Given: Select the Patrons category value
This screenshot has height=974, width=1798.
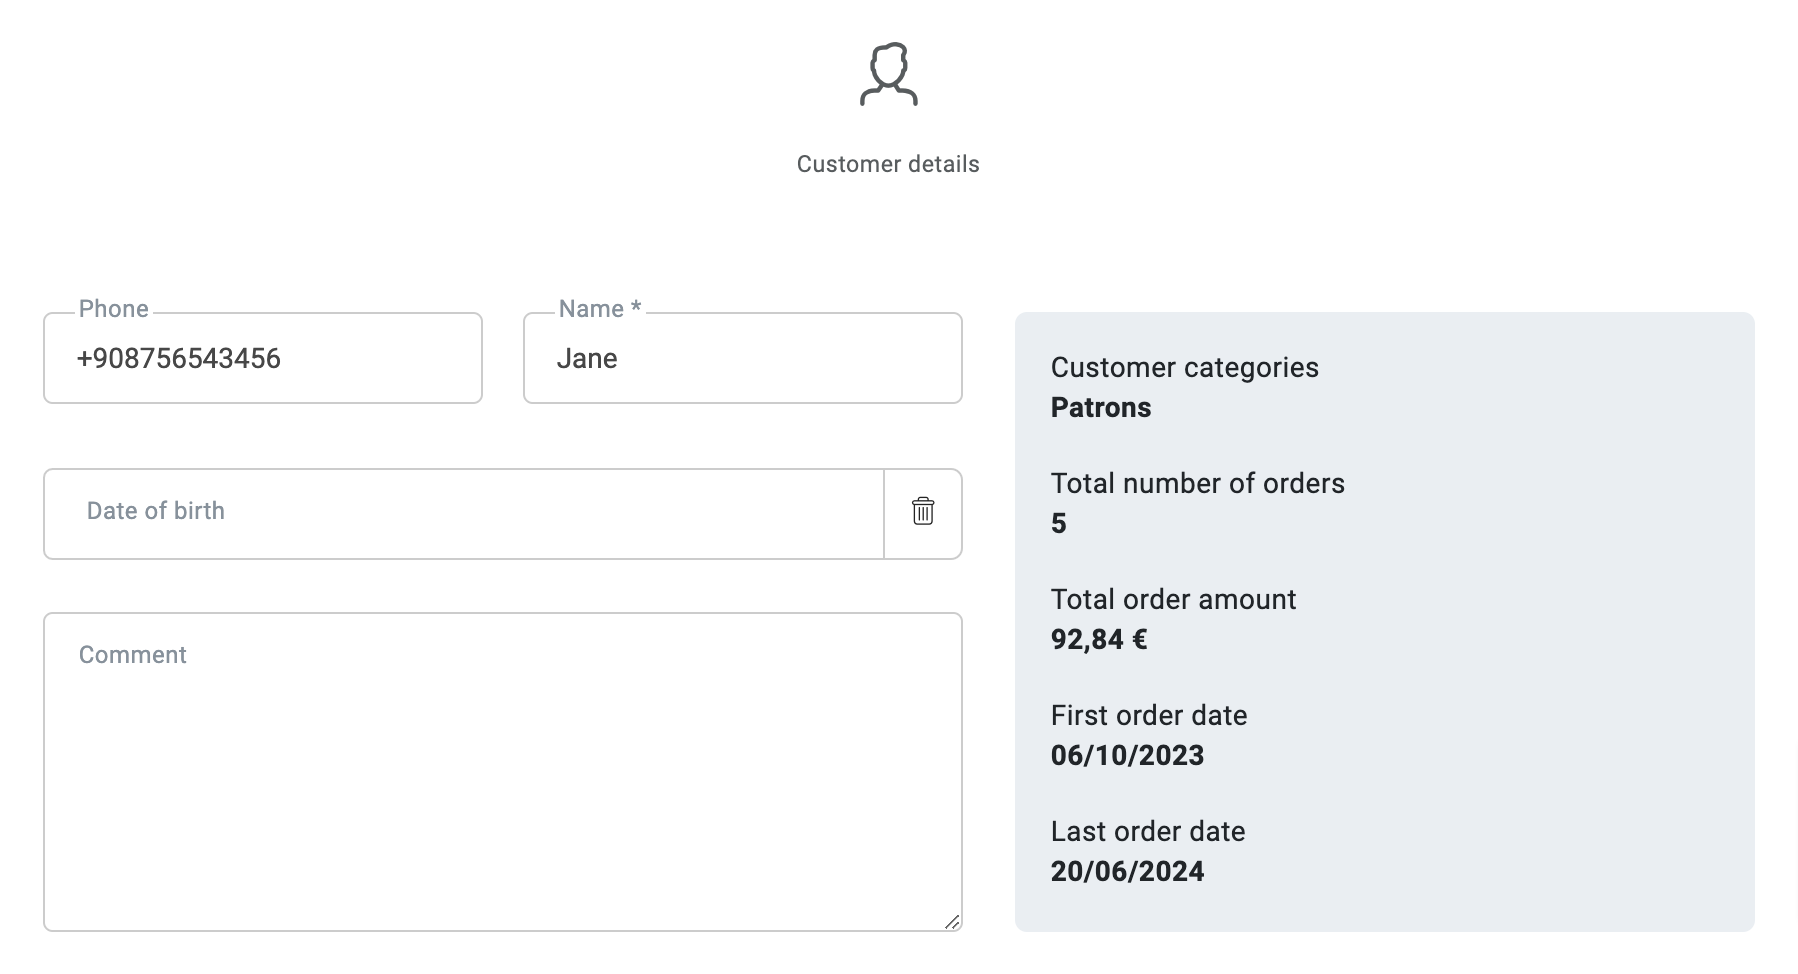Looking at the screenshot, I should pos(1100,408).
